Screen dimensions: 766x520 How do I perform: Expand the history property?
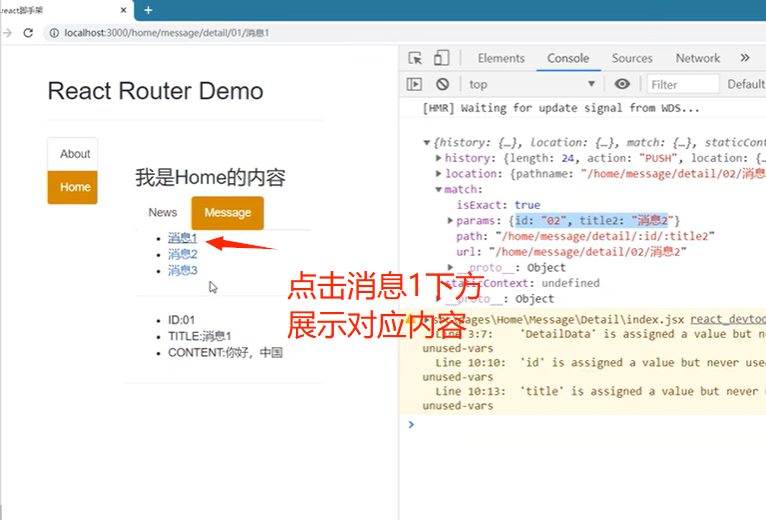coord(438,158)
